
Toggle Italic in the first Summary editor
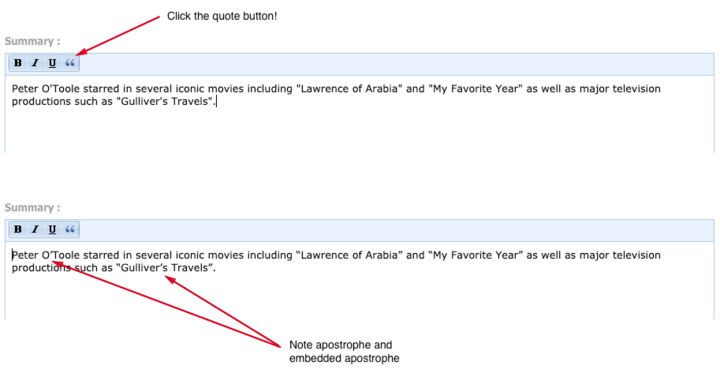35,63
